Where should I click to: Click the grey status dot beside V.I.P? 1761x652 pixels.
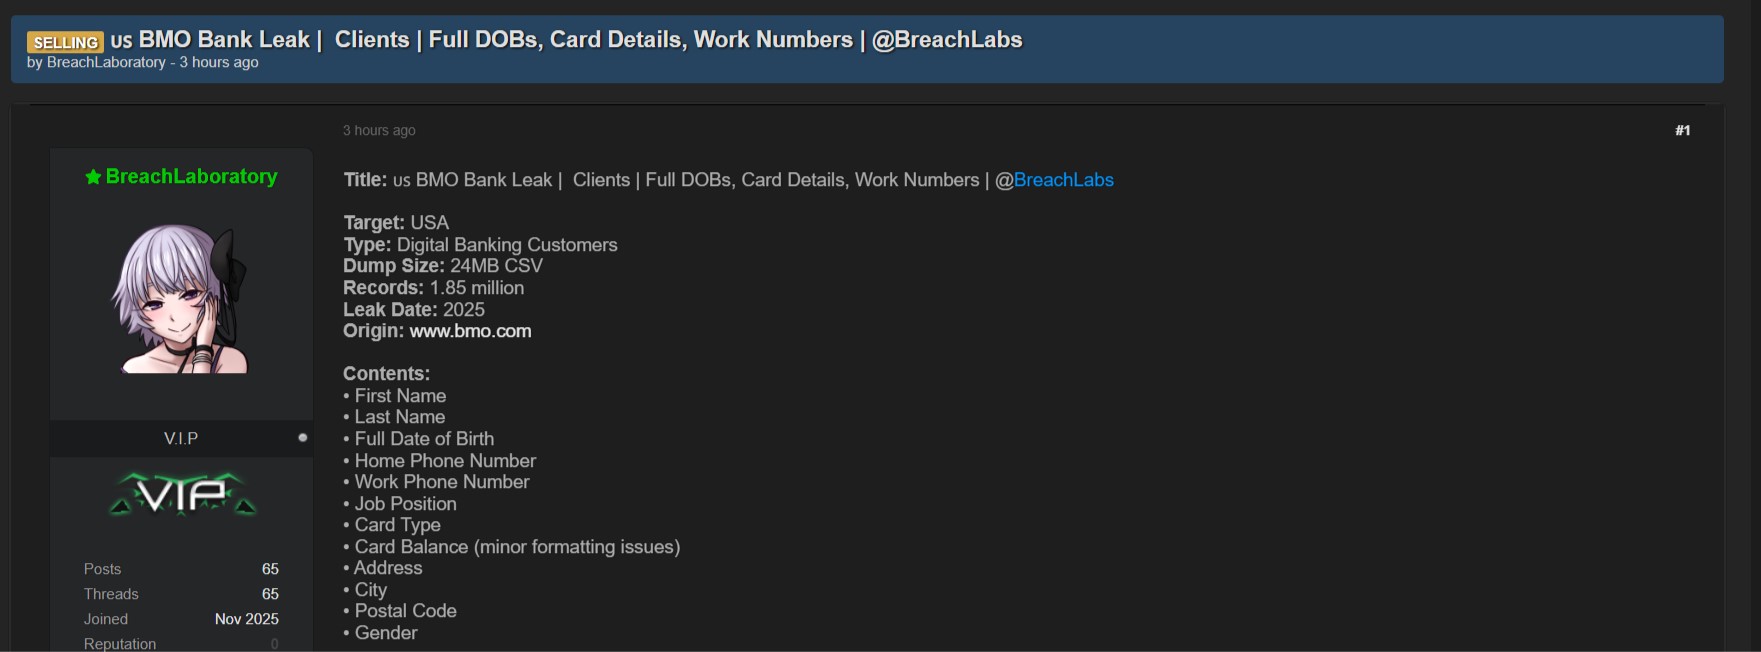click(x=303, y=437)
